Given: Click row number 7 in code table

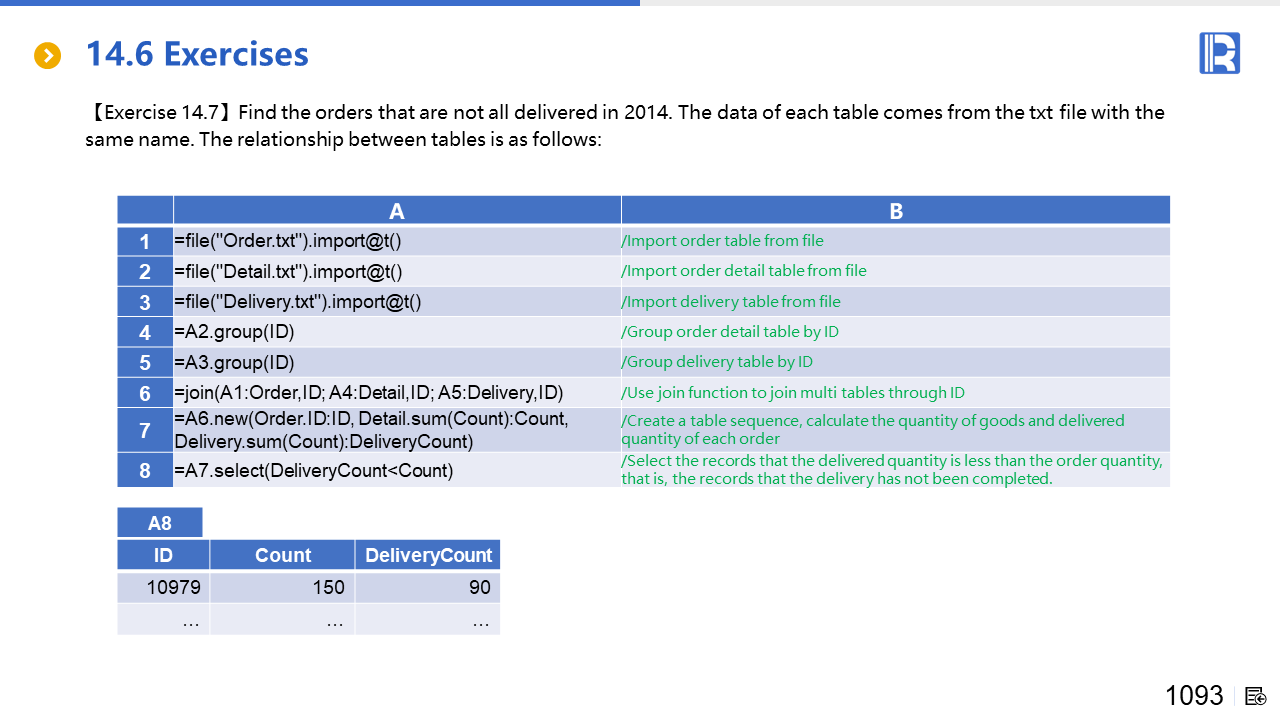Looking at the screenshot, I should pos(145,430).
